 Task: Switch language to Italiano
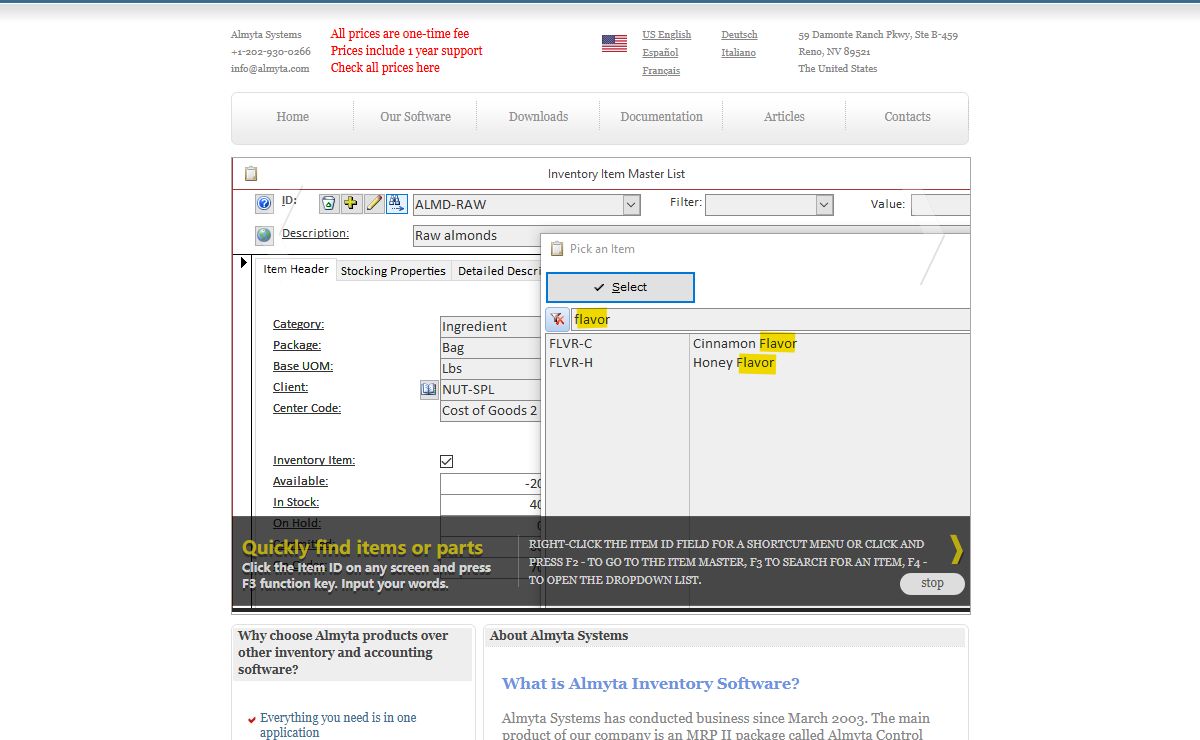tap(738, 53)
